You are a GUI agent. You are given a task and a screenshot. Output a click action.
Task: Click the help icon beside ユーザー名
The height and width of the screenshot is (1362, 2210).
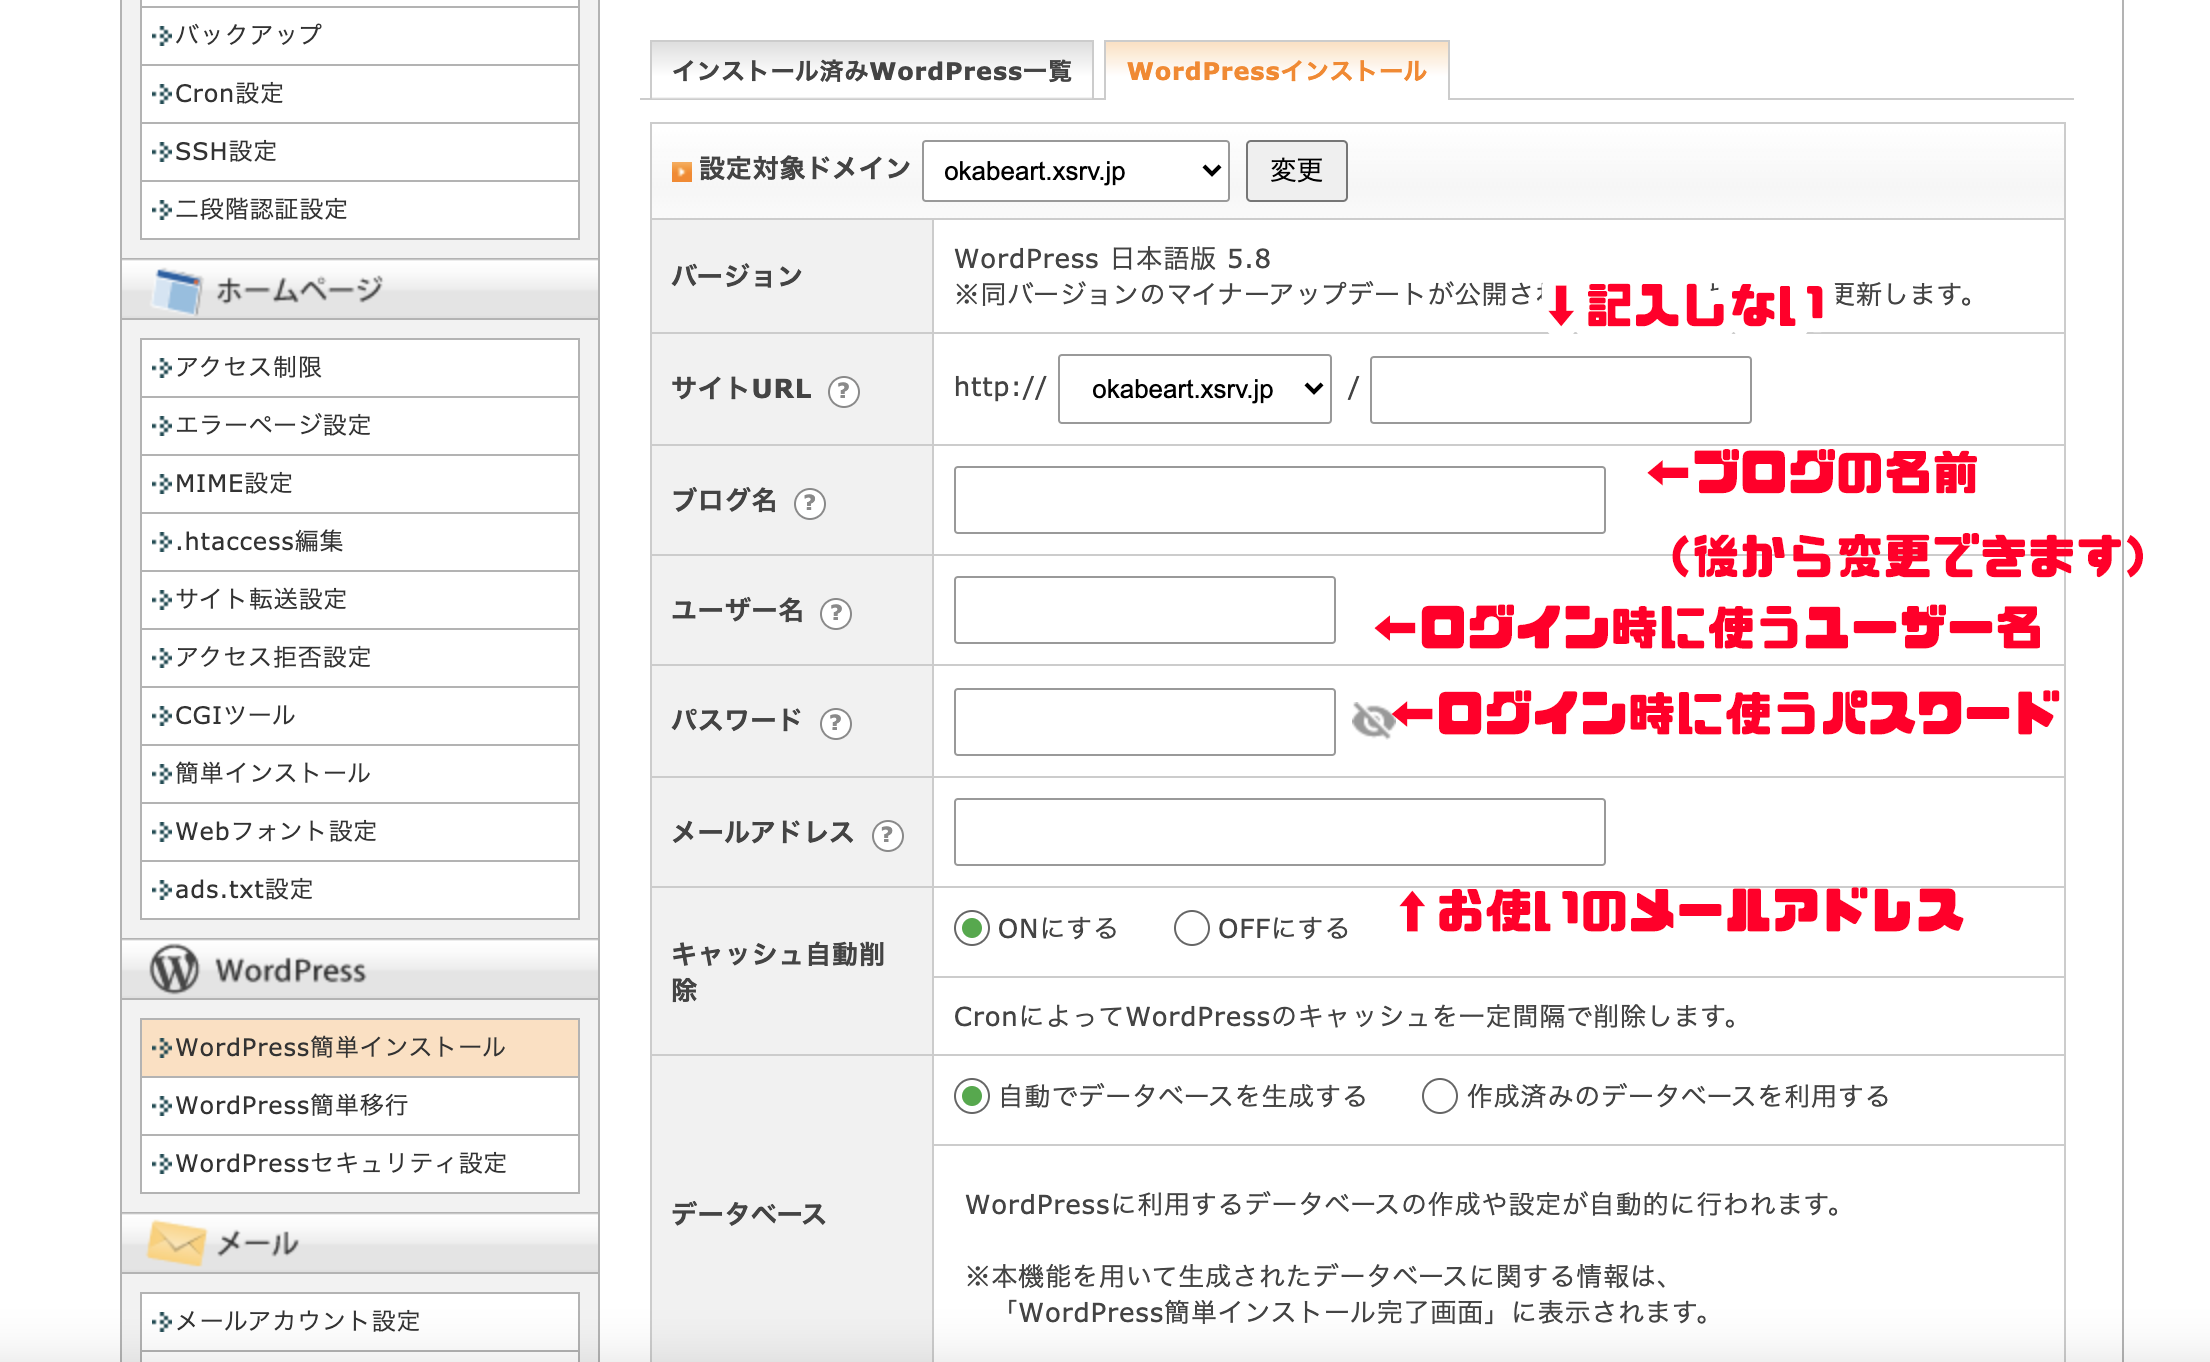coord(835,613)
